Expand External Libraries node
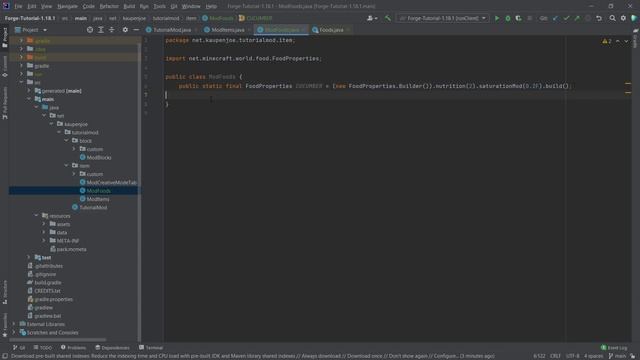Image resolution: width=640 pixels, height=360 pixels. click(x=14, y=324)
